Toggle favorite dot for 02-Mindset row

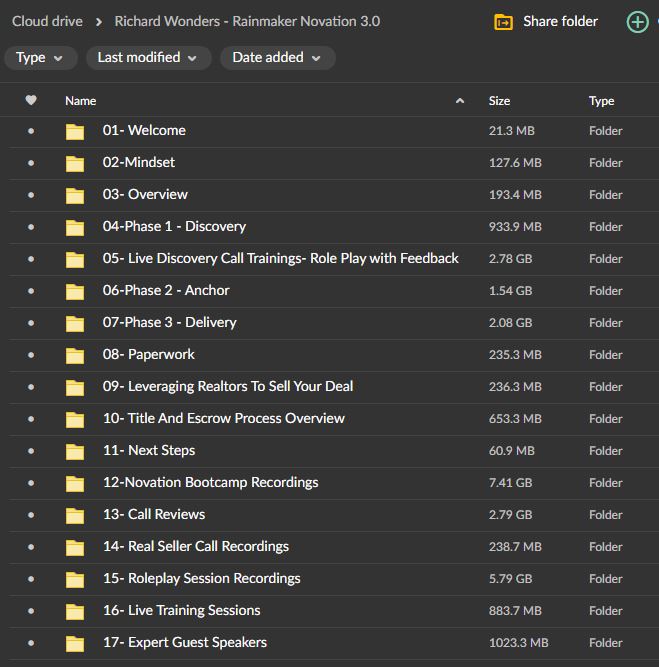click(31, 163)
